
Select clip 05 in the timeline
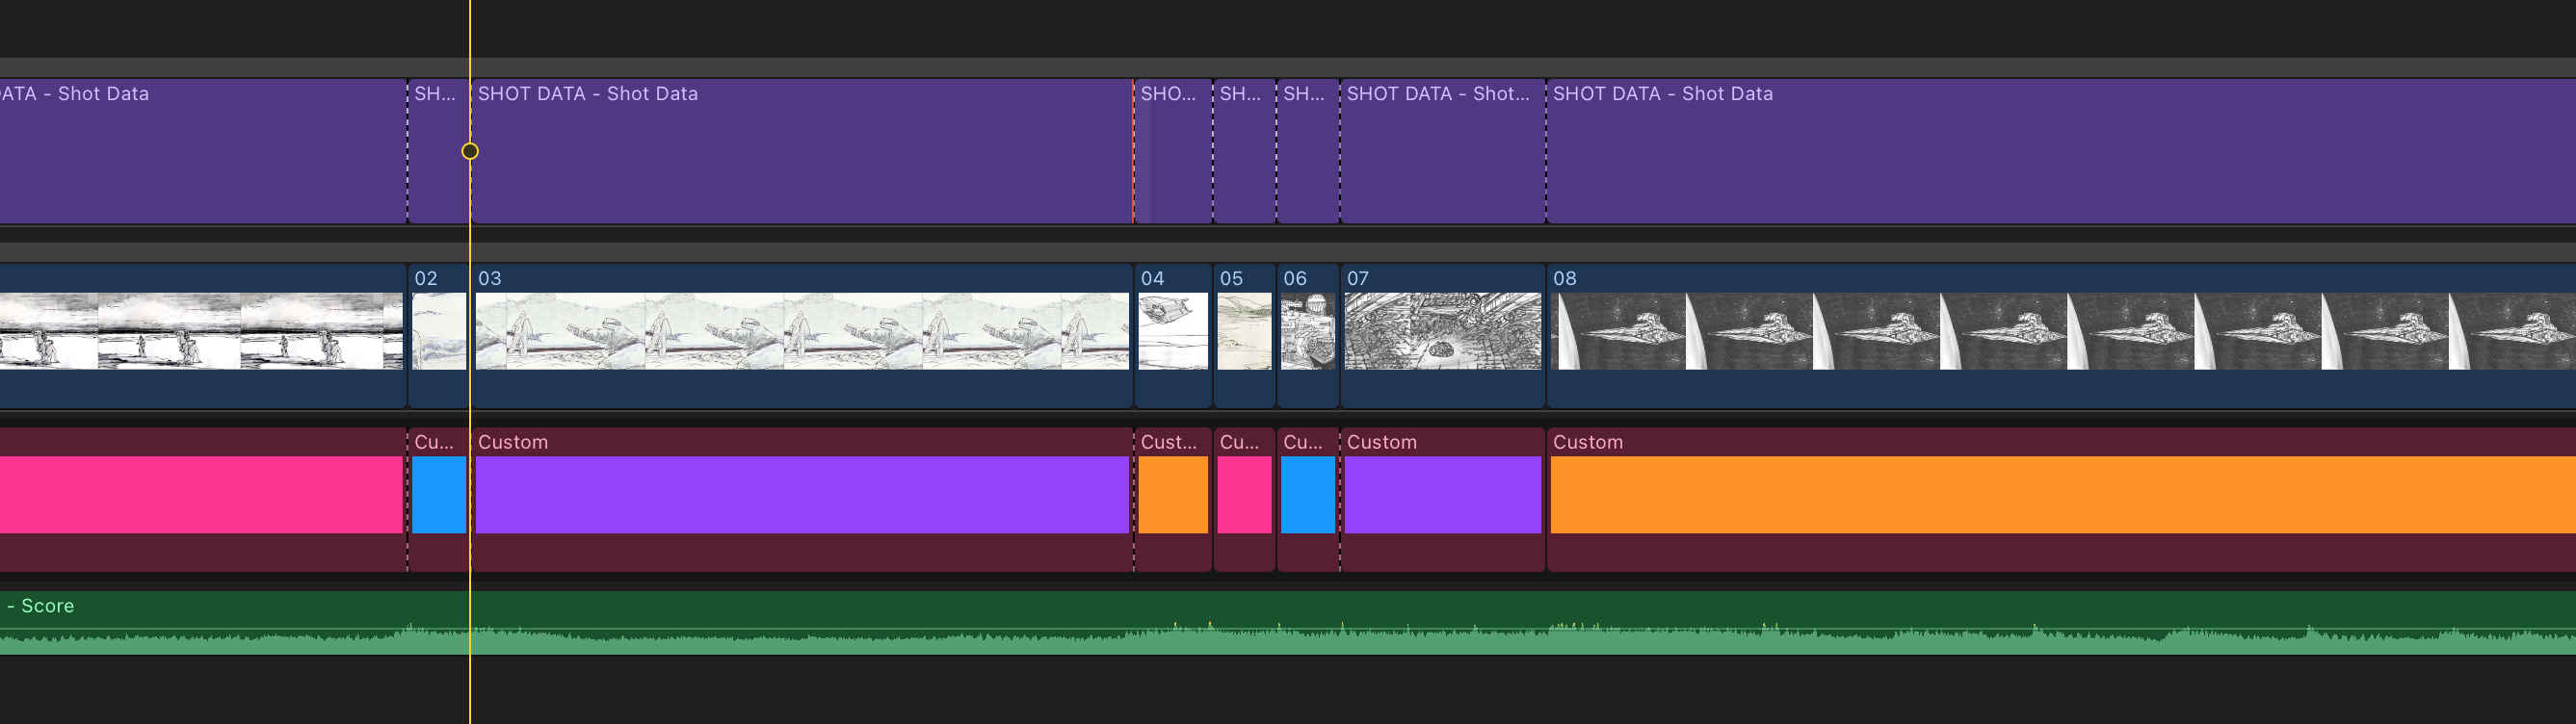[x=1244, y=335]
